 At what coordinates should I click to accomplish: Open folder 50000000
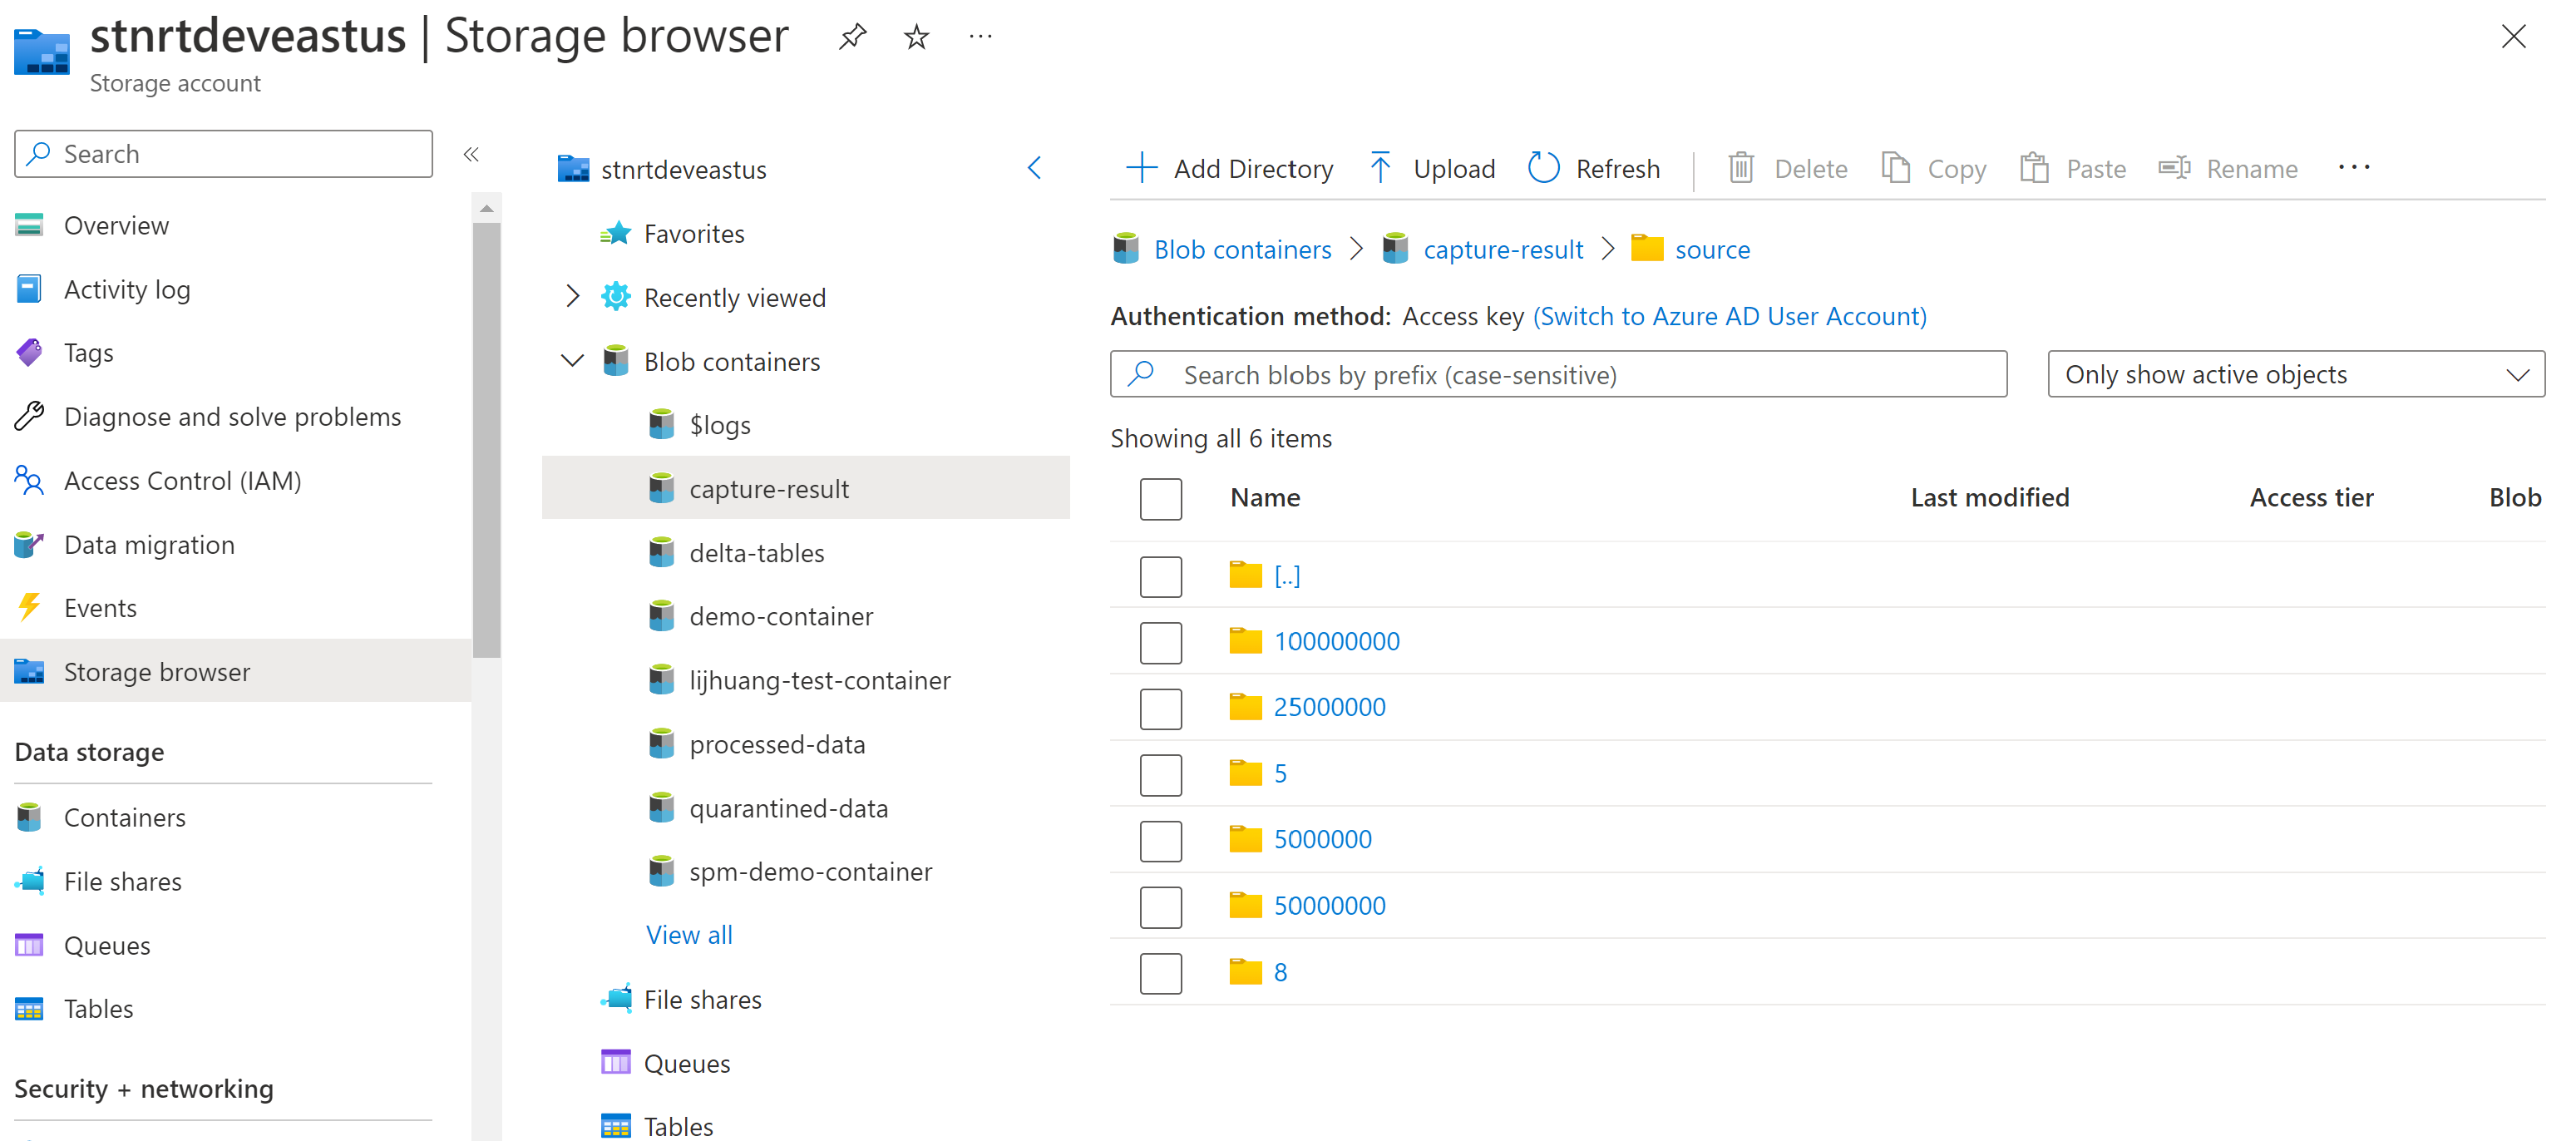[x=1329, y=905]
